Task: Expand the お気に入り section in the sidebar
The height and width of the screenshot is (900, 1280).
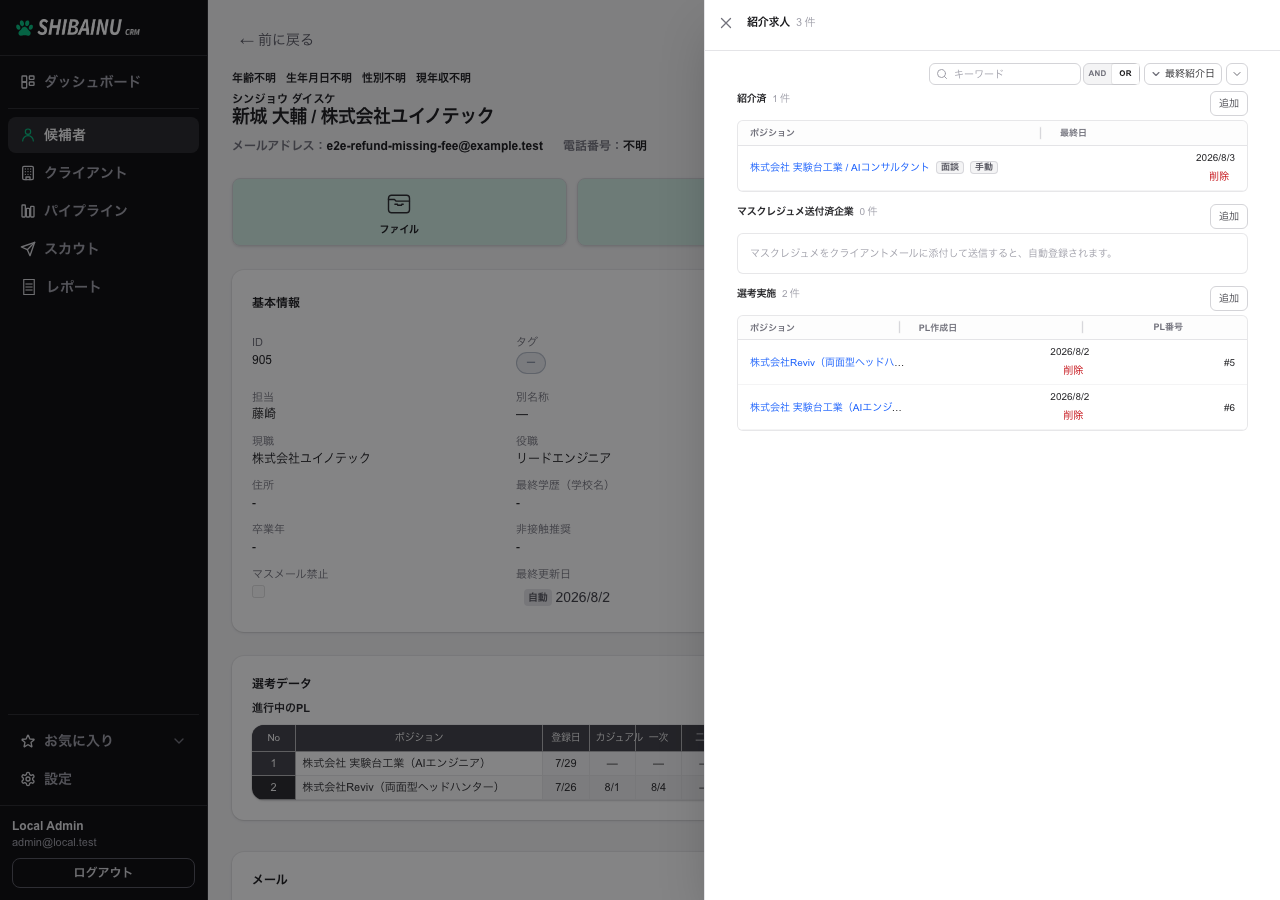Action: coord(104,741)
